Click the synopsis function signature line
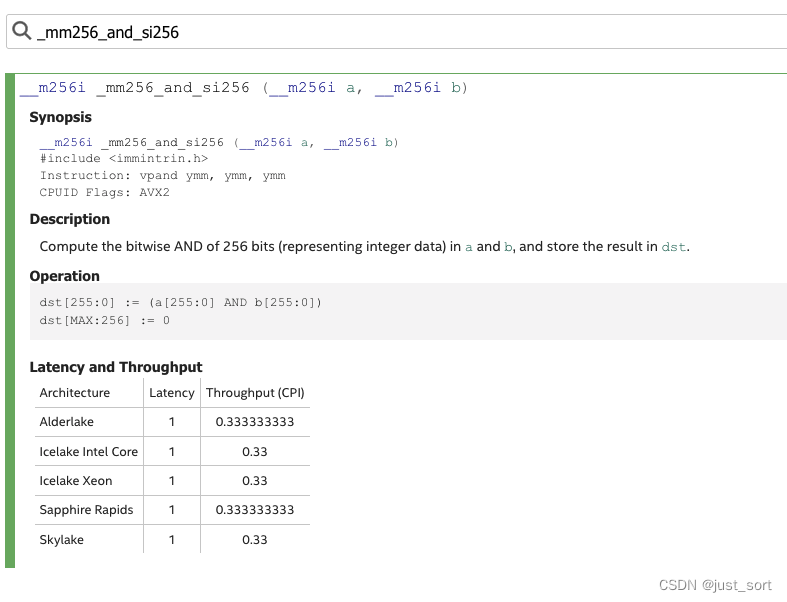787x602 pixels. (x=219, y=143)
